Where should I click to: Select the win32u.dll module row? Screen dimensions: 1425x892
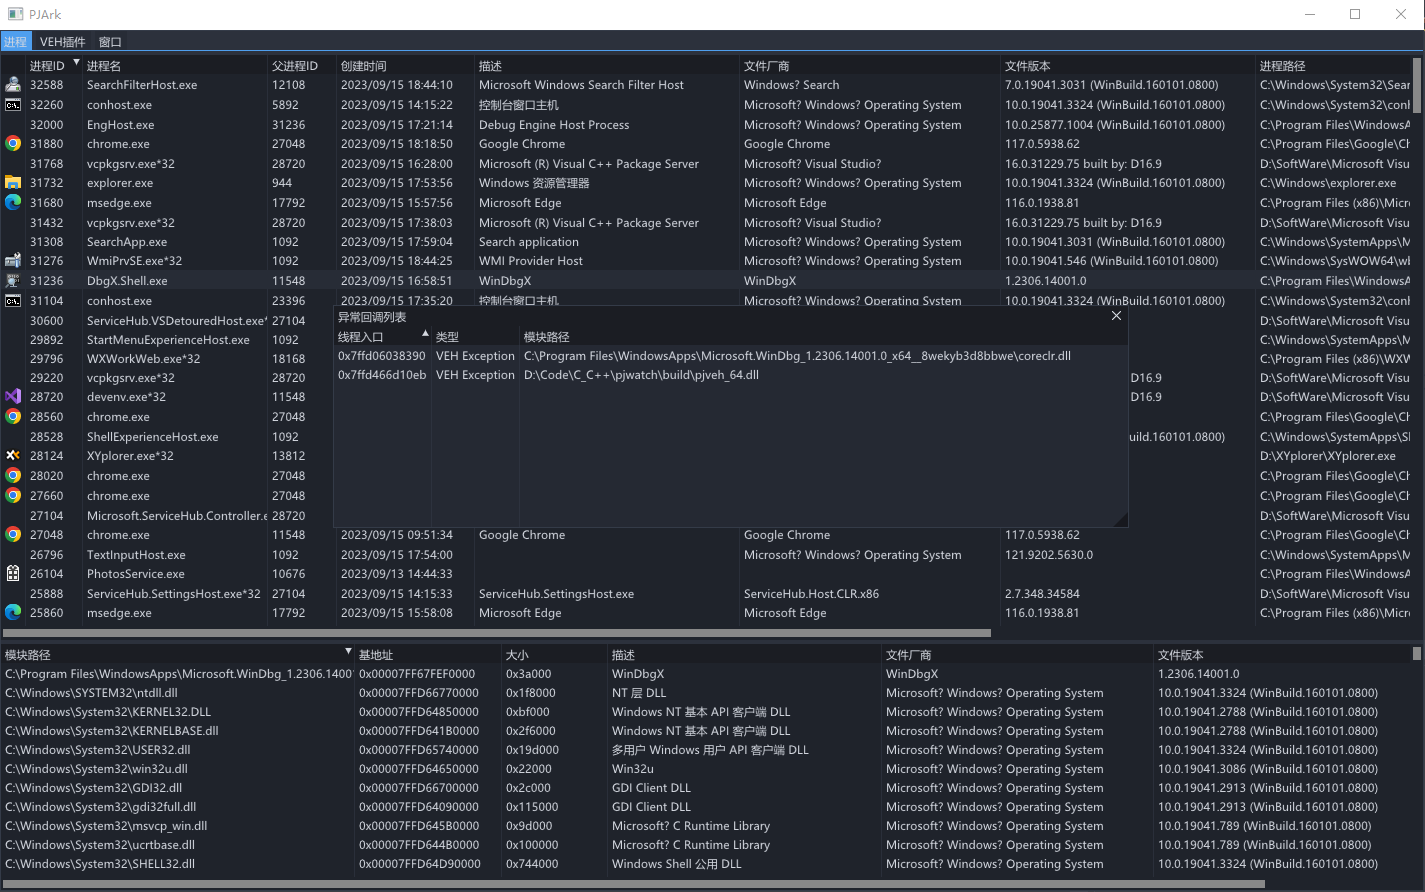(x=706, y=769)
